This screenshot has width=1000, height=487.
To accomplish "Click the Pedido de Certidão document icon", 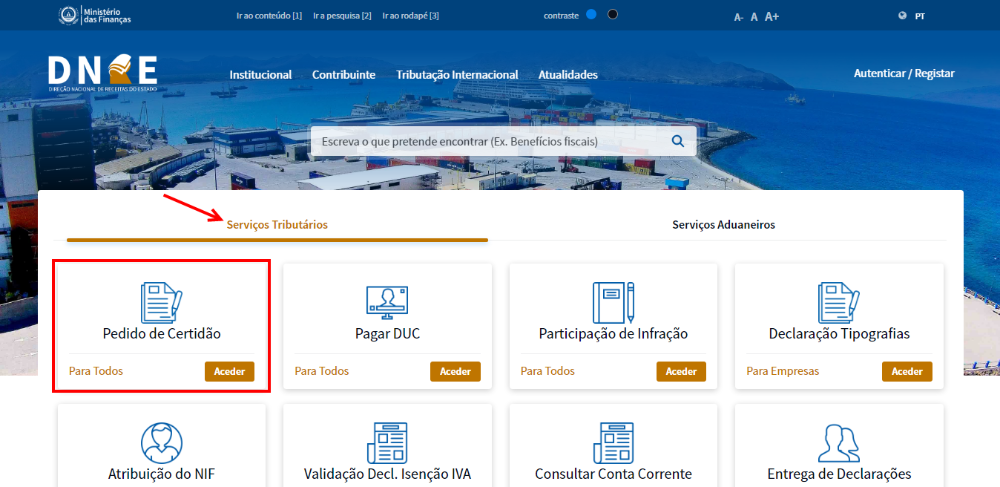I will point(161,301).
